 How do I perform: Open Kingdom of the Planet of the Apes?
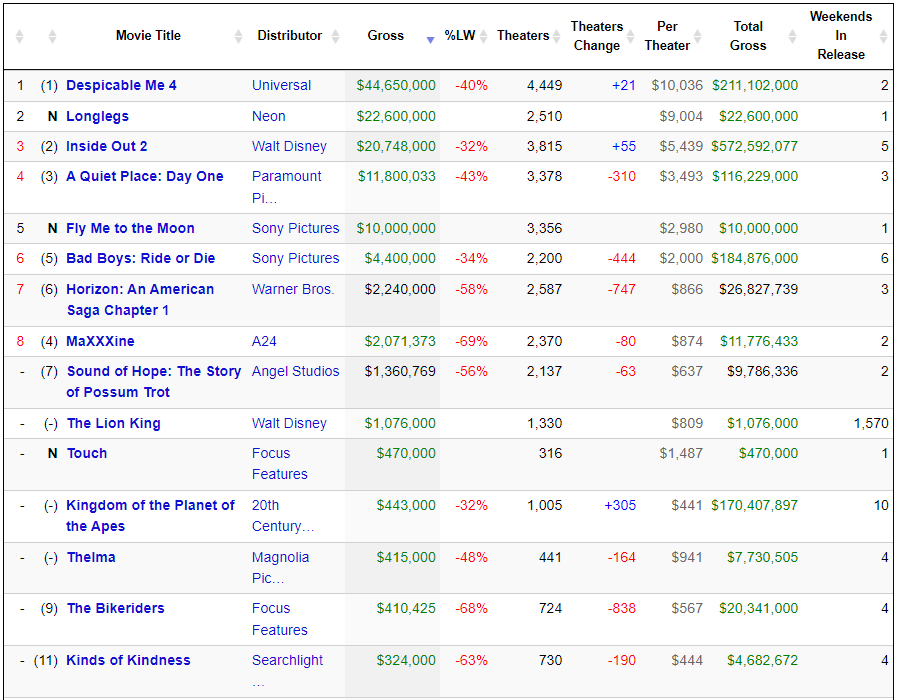click(150, 516)
